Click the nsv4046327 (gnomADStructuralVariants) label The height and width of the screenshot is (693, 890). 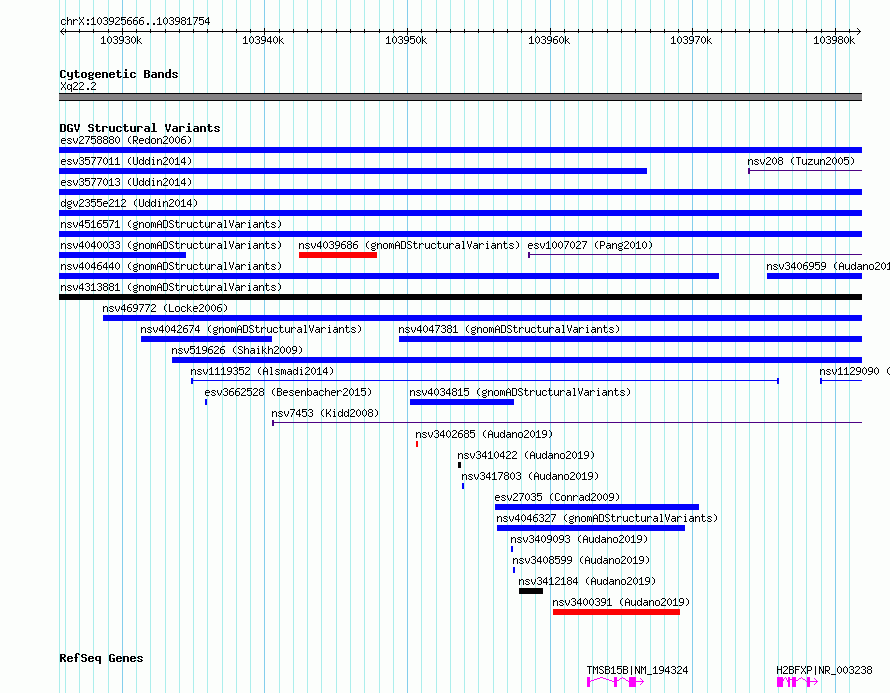point(607,518)
